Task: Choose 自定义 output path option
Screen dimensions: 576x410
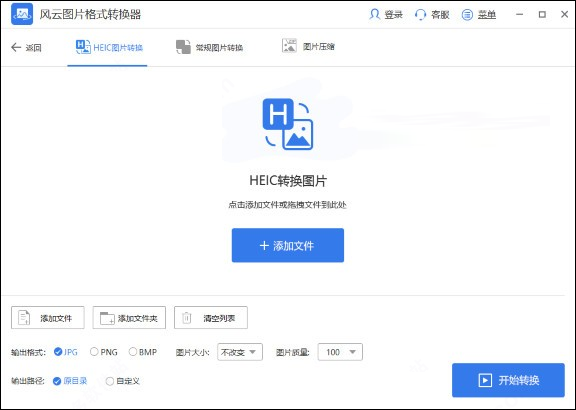Action: (123, 381)
